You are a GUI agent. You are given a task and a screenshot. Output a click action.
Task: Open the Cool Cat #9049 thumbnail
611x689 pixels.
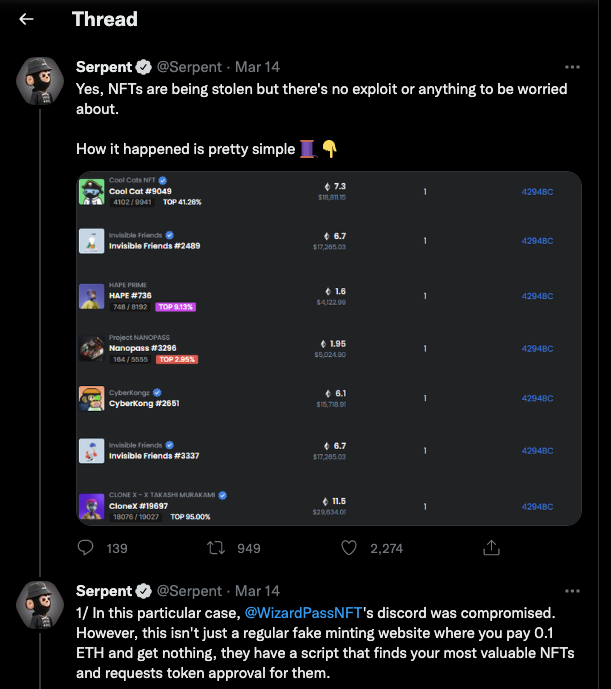pyautogui.click(x=91, y=192)
